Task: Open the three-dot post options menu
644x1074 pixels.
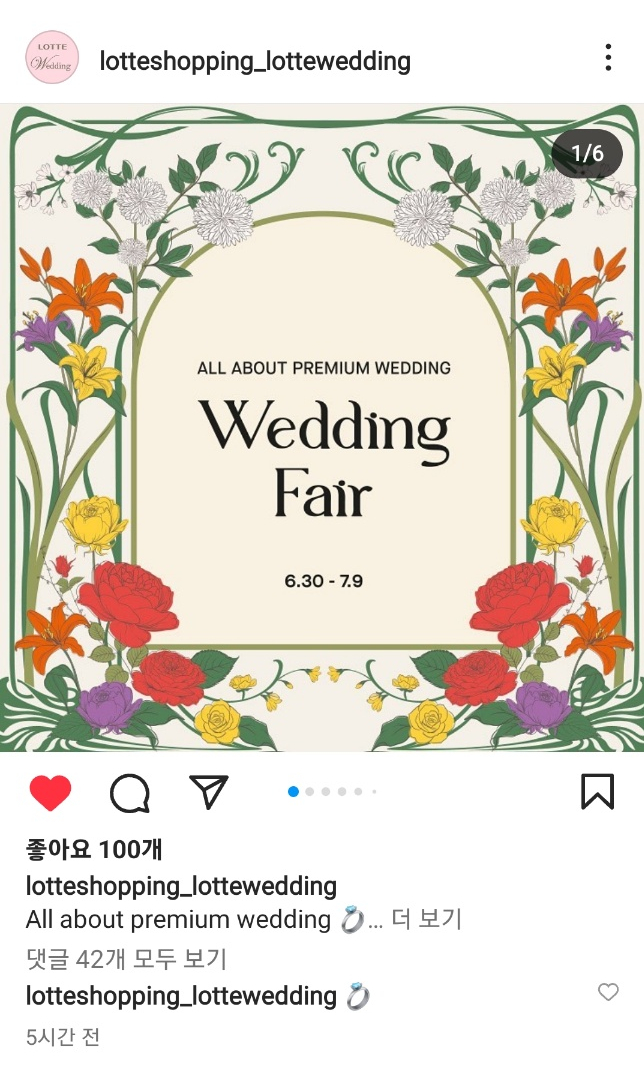Action: coord(608,58)
